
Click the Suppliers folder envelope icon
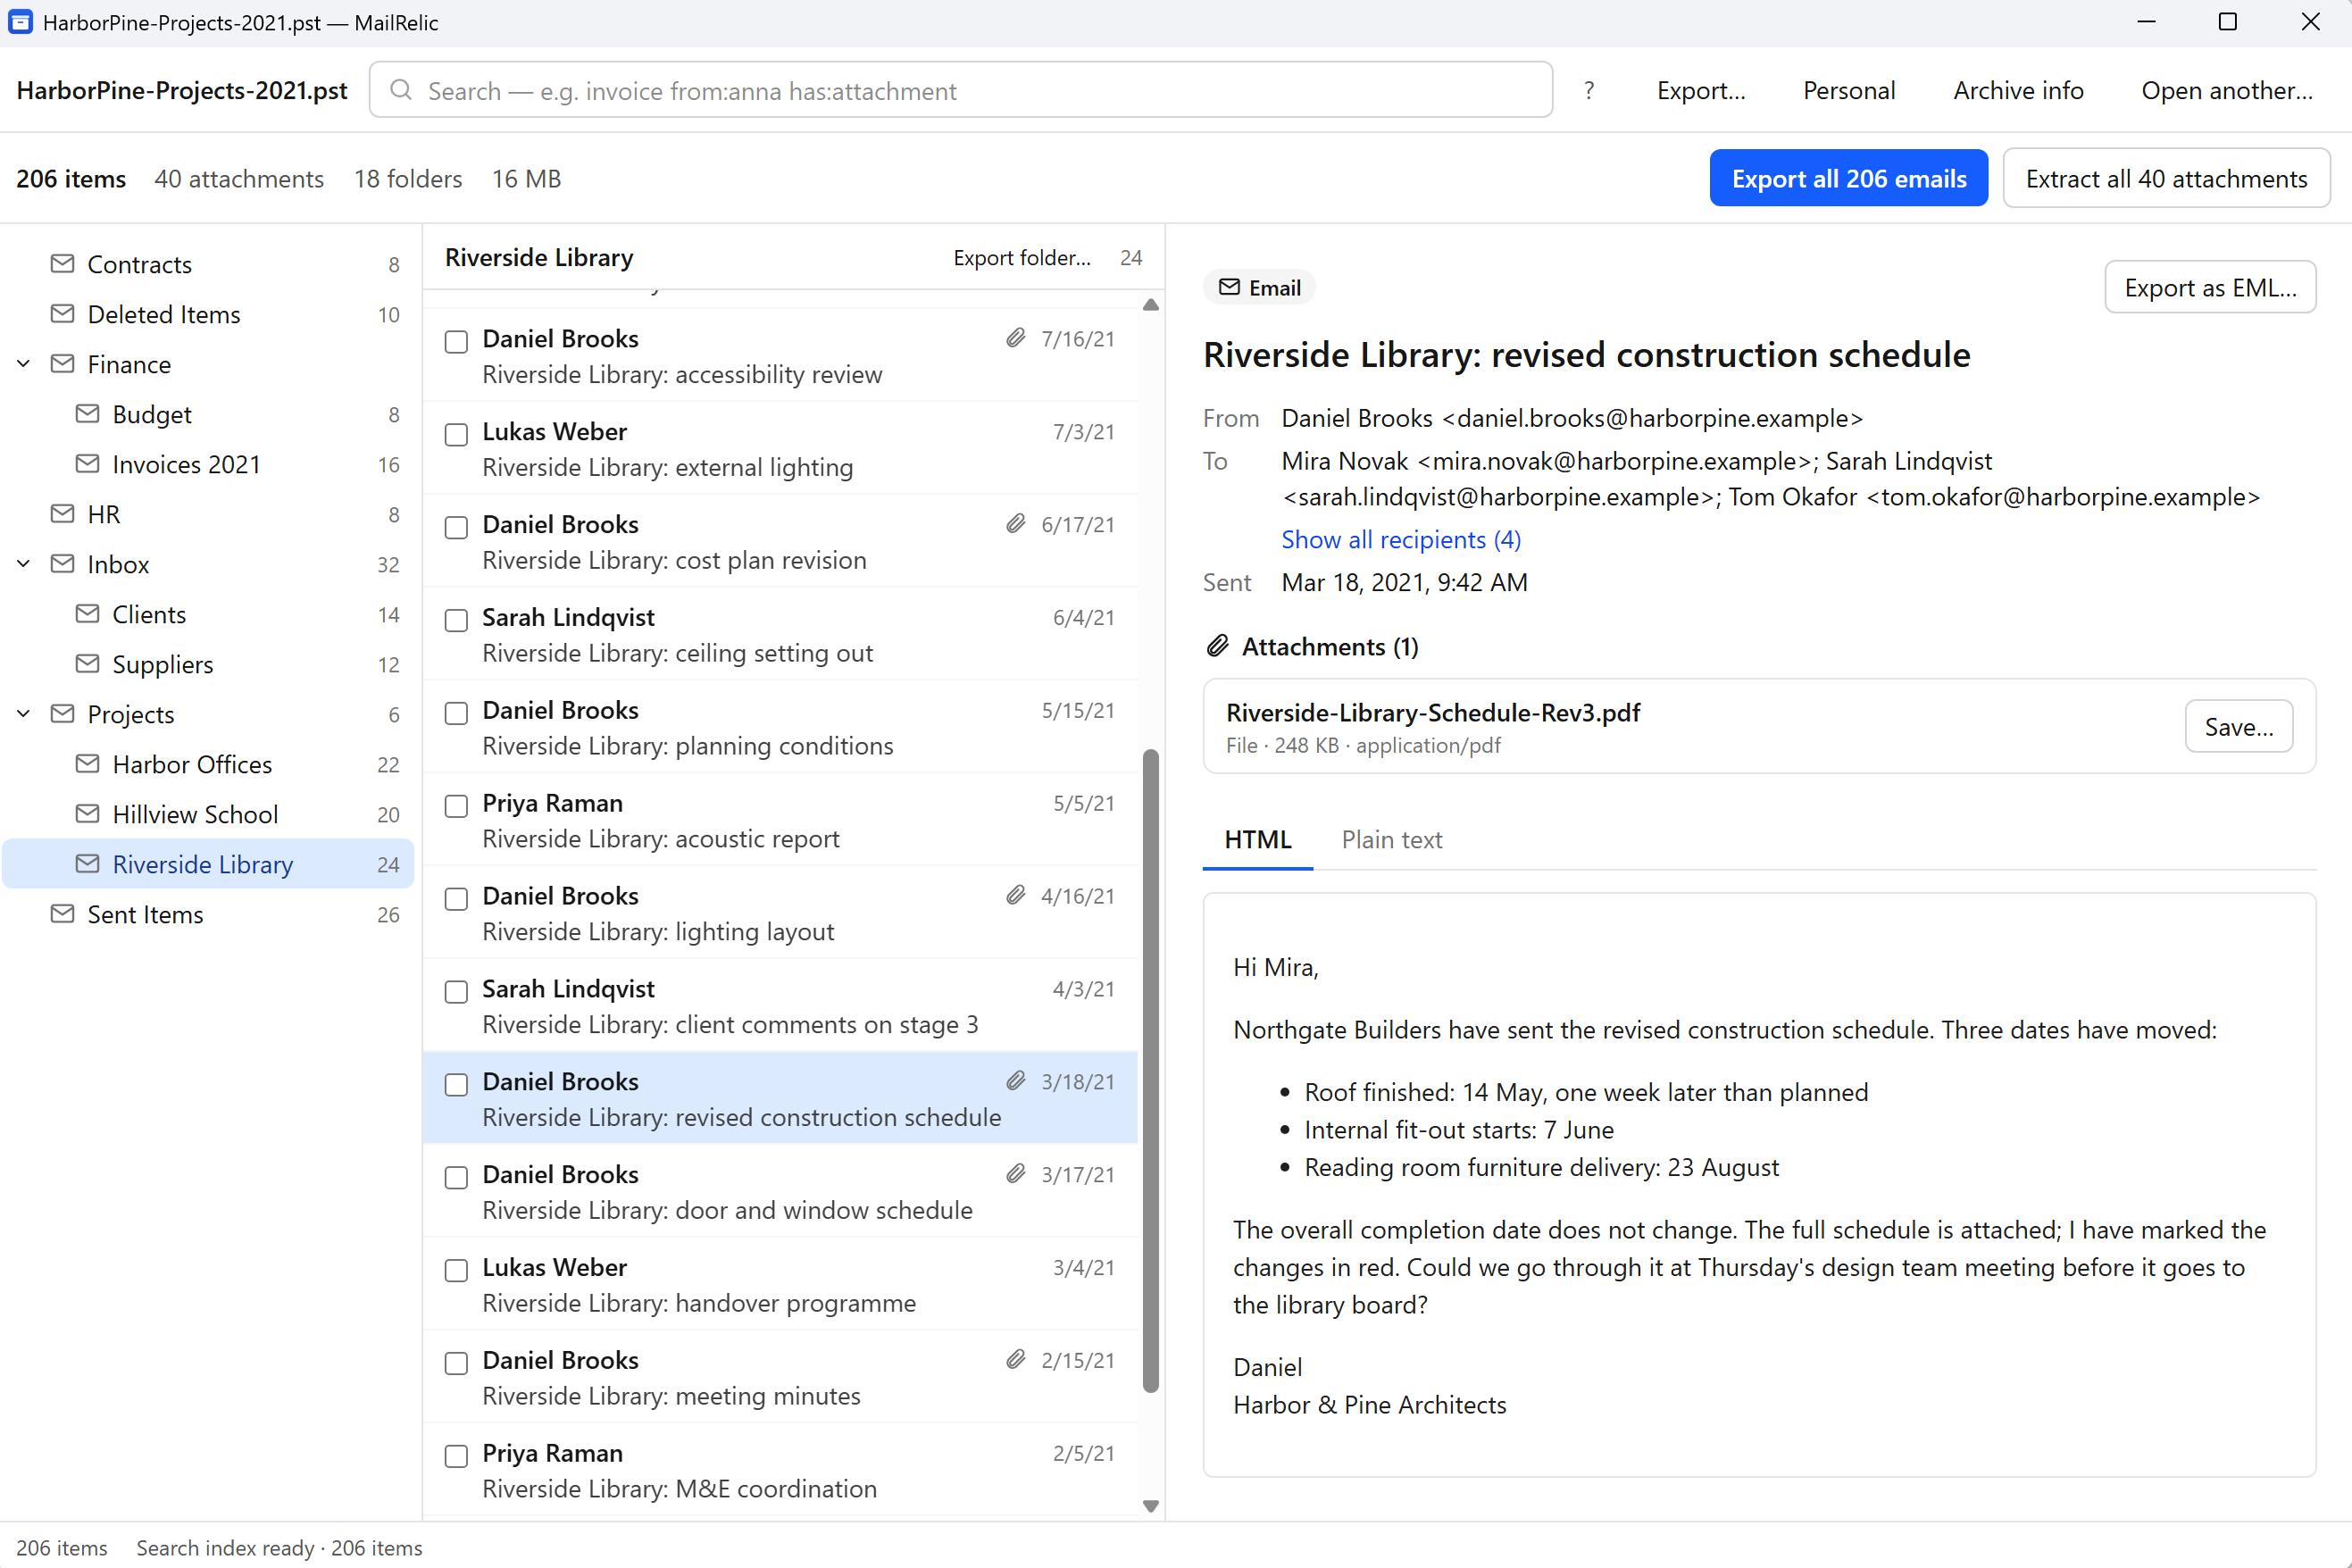click(x=87, y=663)
